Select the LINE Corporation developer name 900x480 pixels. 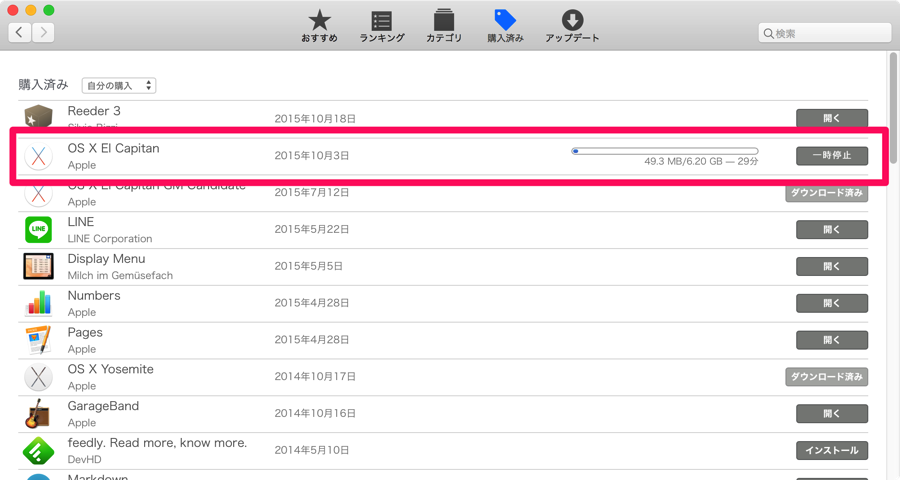click(110, 239)
